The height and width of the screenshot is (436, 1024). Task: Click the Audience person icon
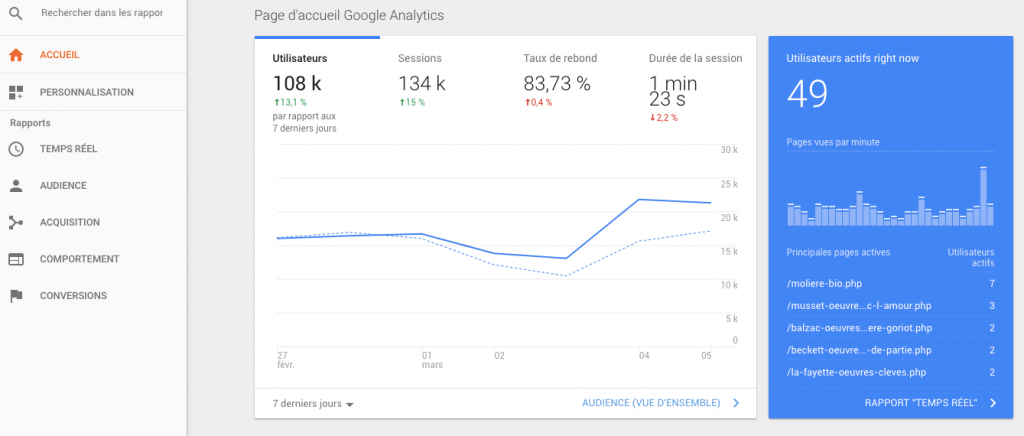(x=15, y=186)
